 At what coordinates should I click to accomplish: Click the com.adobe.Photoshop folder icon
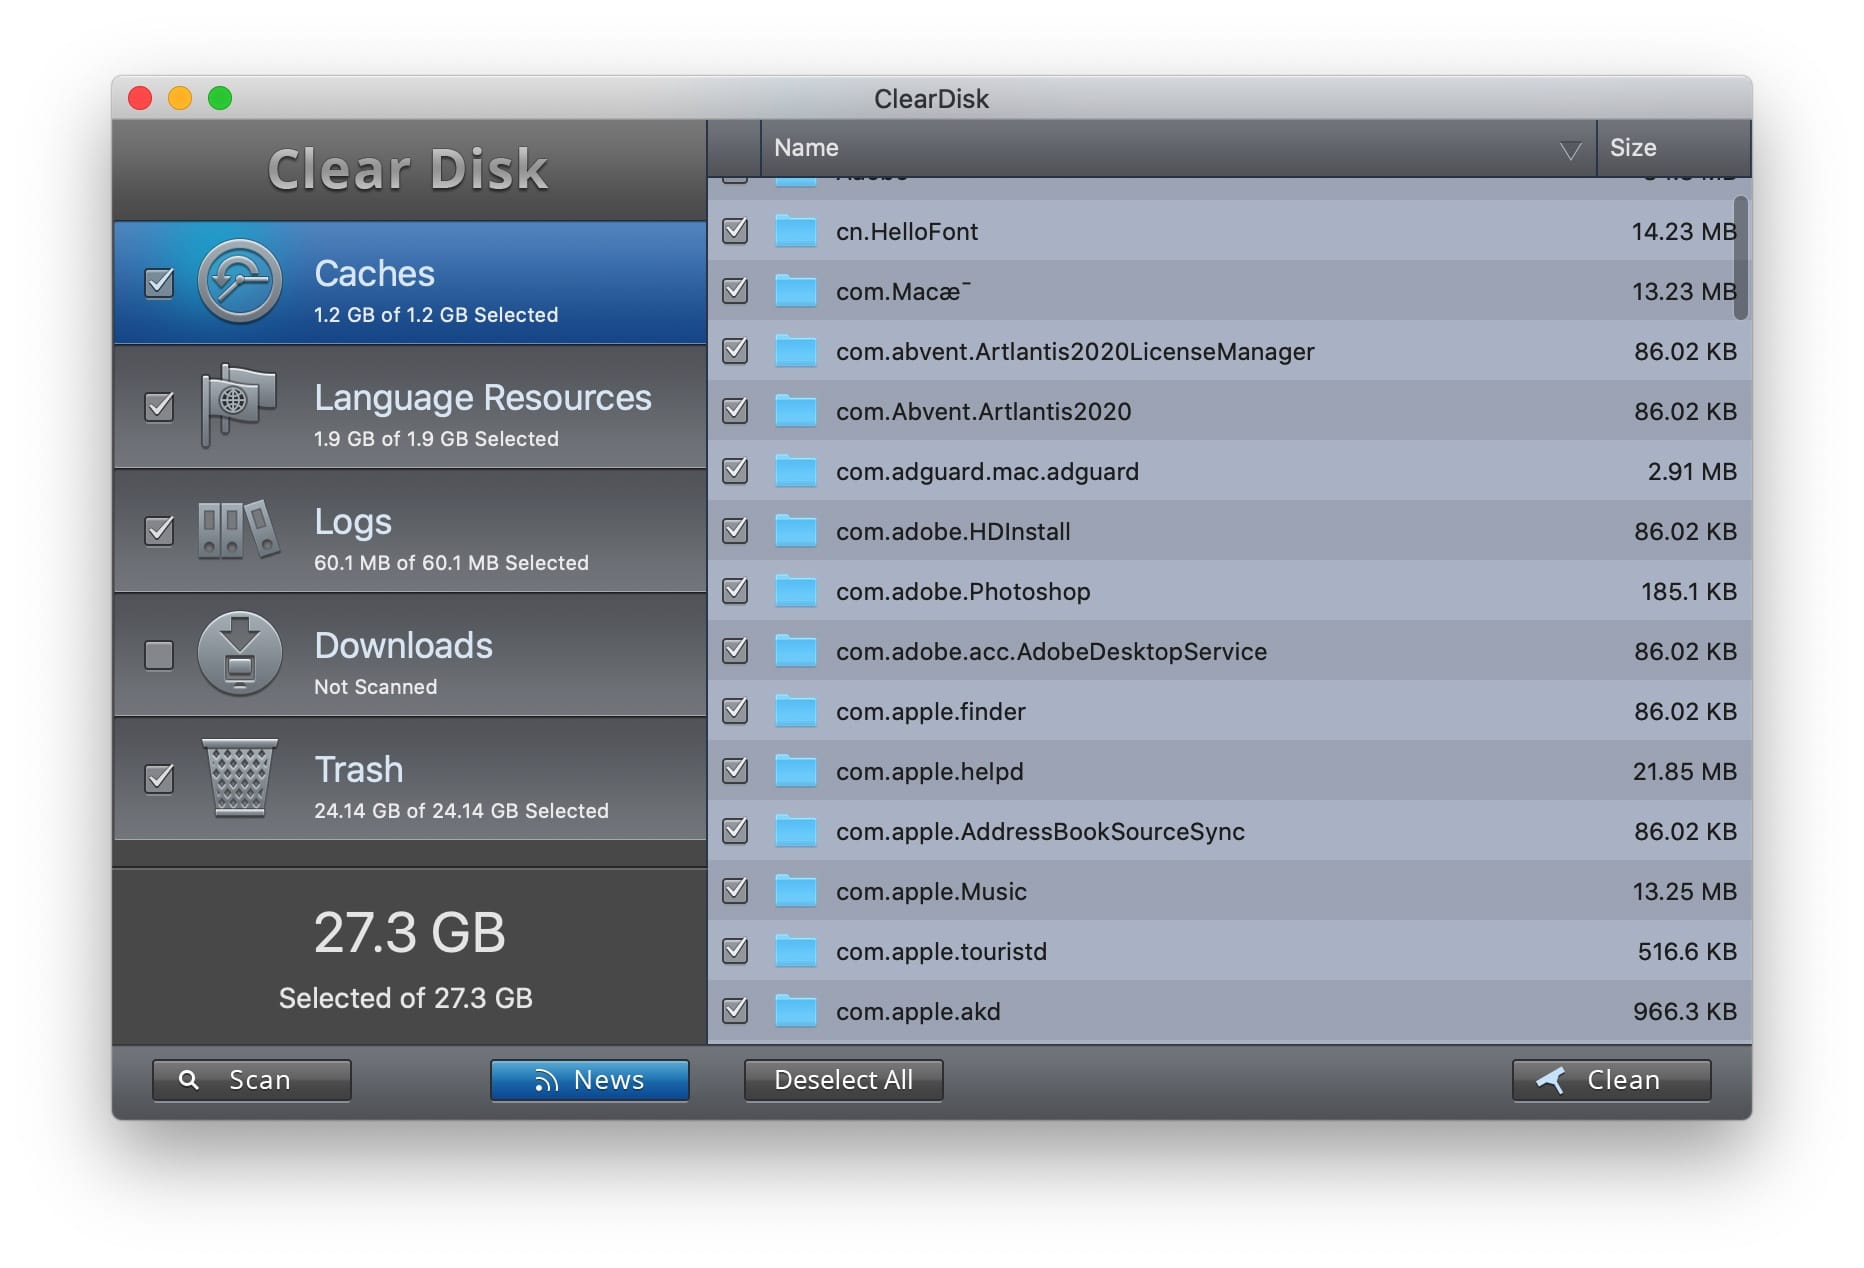click(796, 591)
